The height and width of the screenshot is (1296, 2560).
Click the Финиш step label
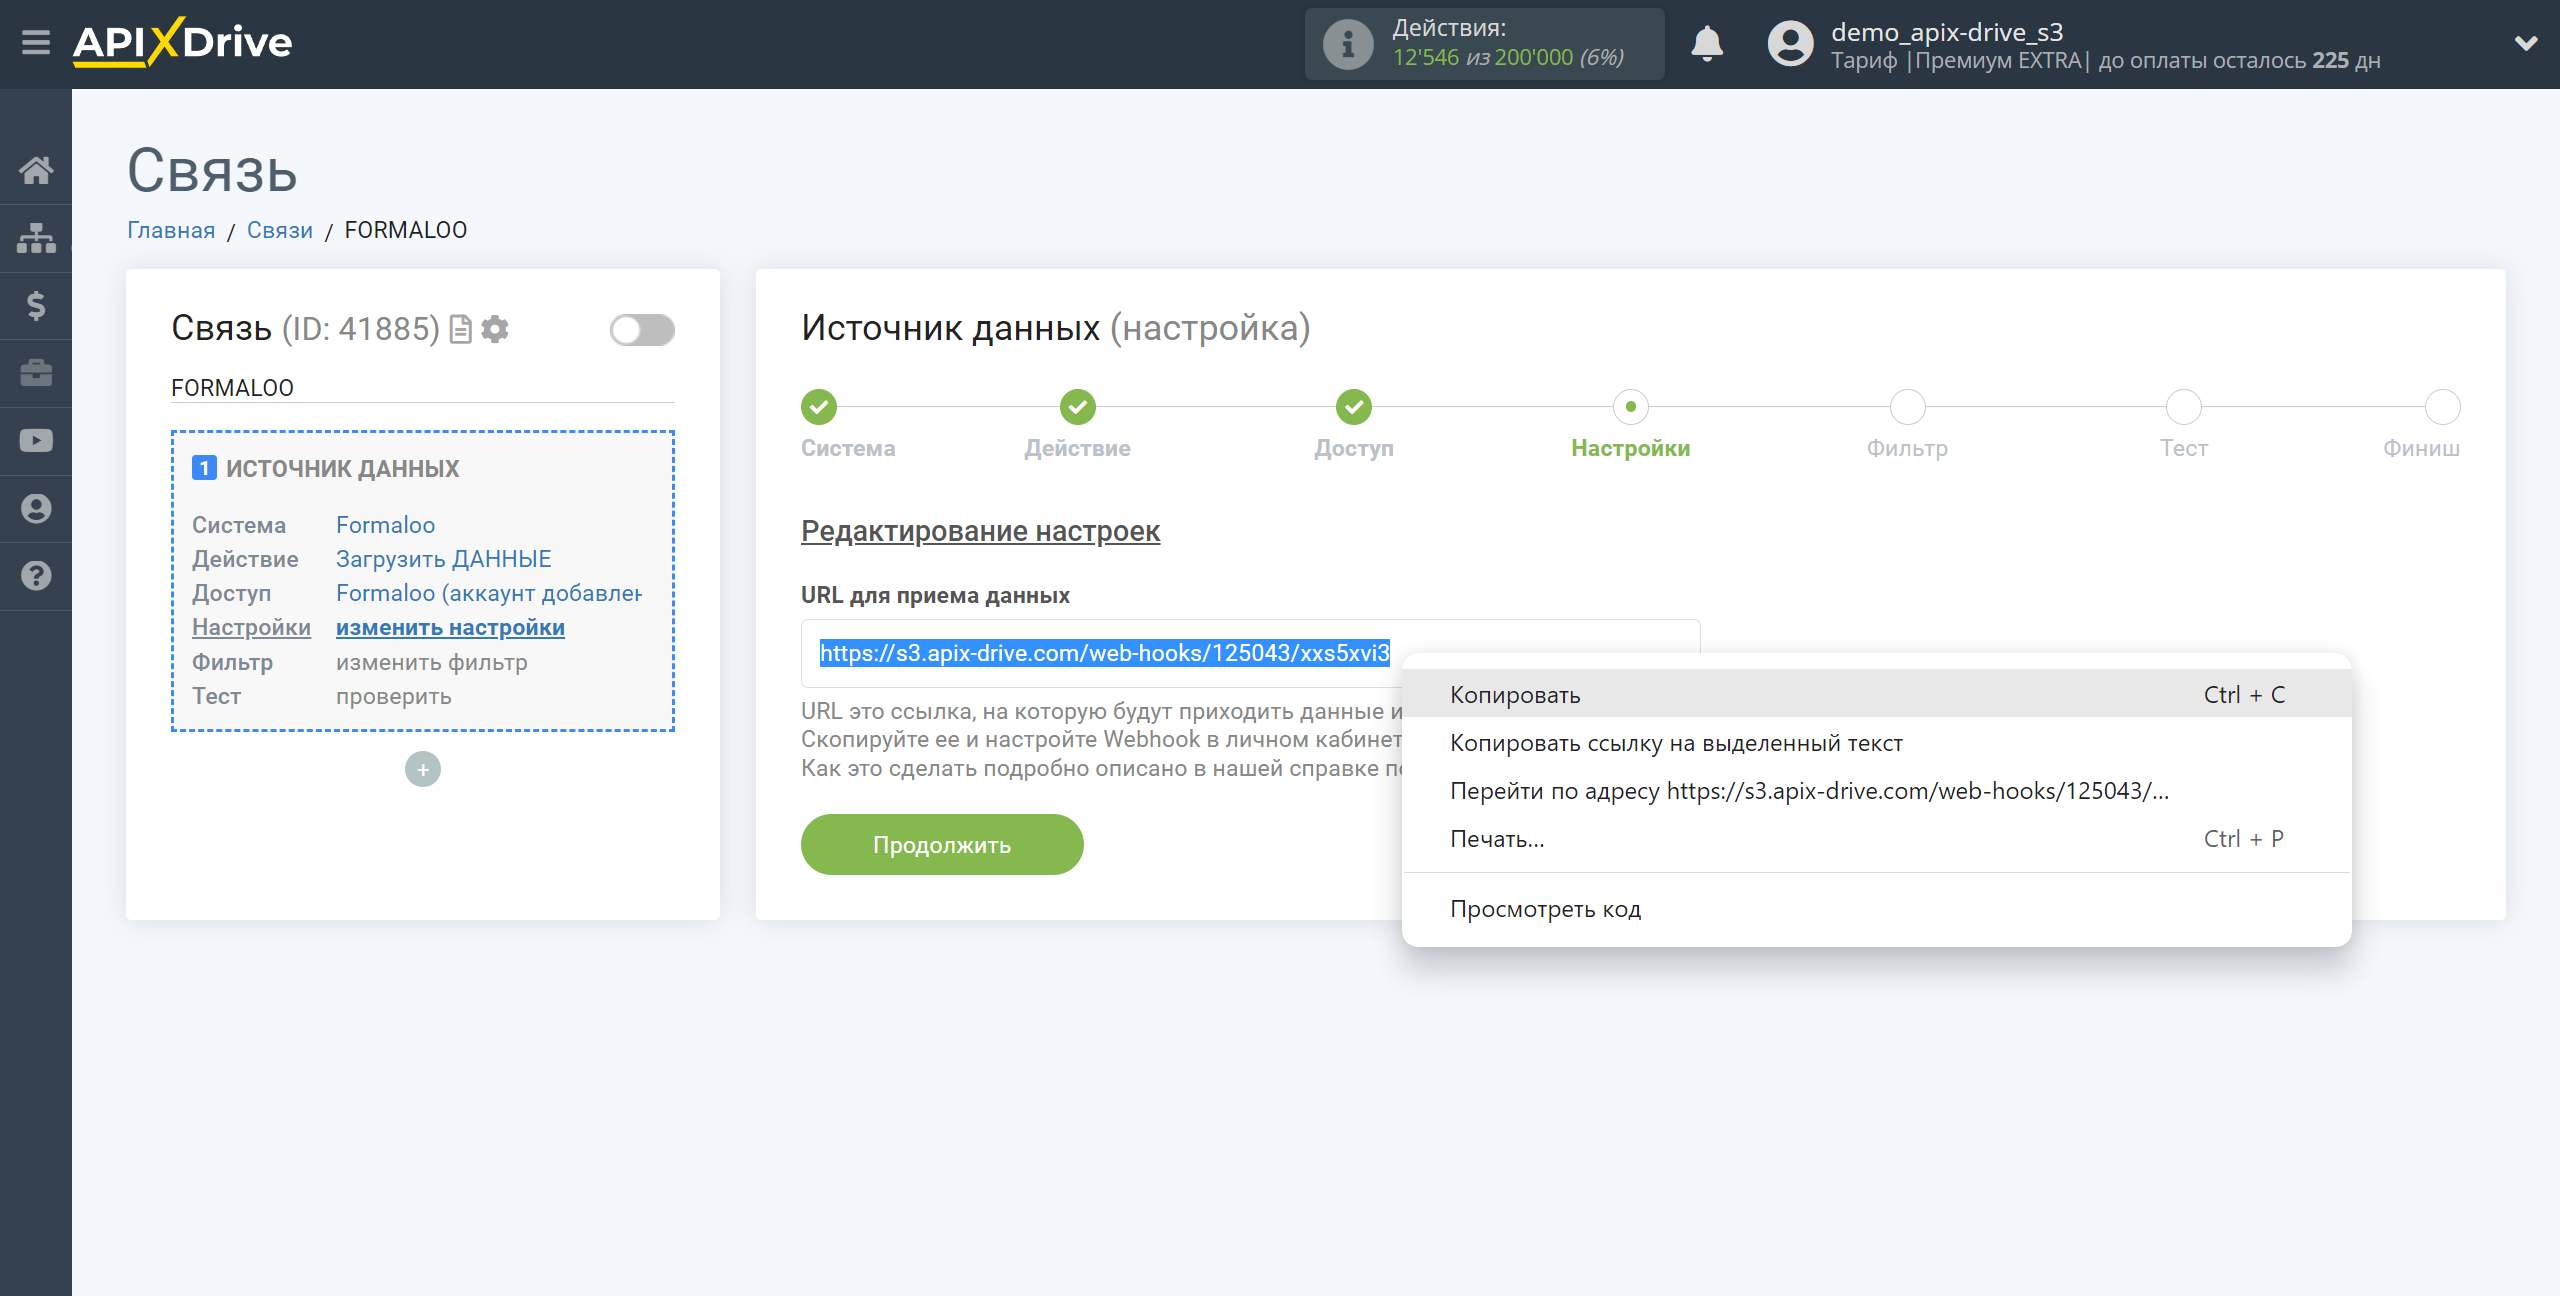click(x=2421, y=448)
